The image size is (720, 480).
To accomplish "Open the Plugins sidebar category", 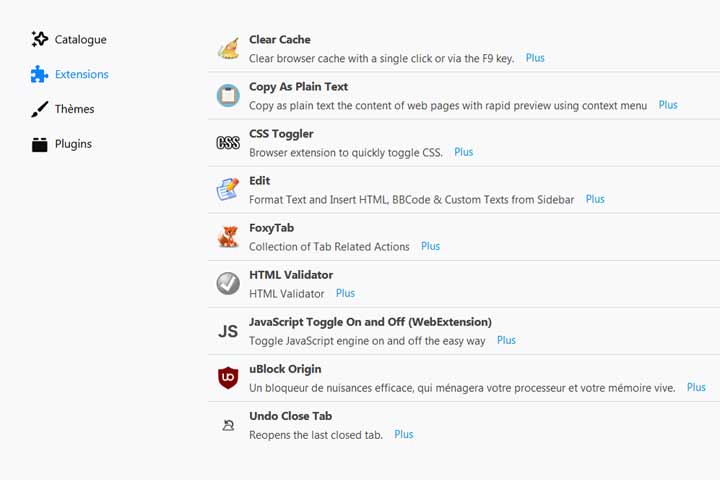I will (x=62, y=144).
